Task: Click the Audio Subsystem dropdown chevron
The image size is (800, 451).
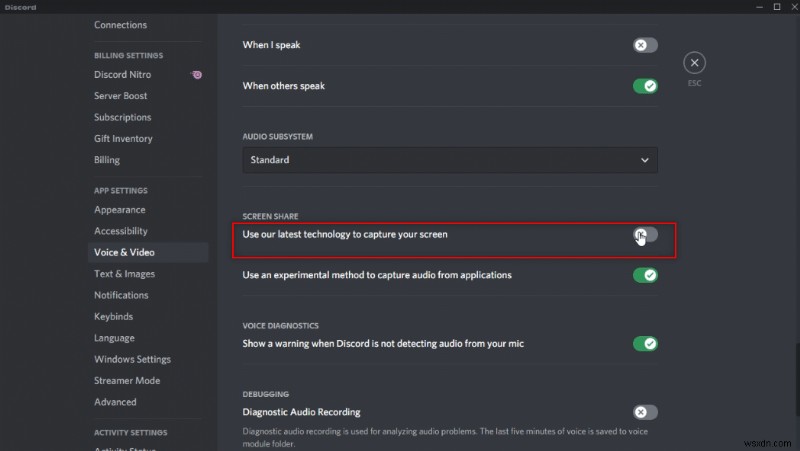Action: pos(645,160)
